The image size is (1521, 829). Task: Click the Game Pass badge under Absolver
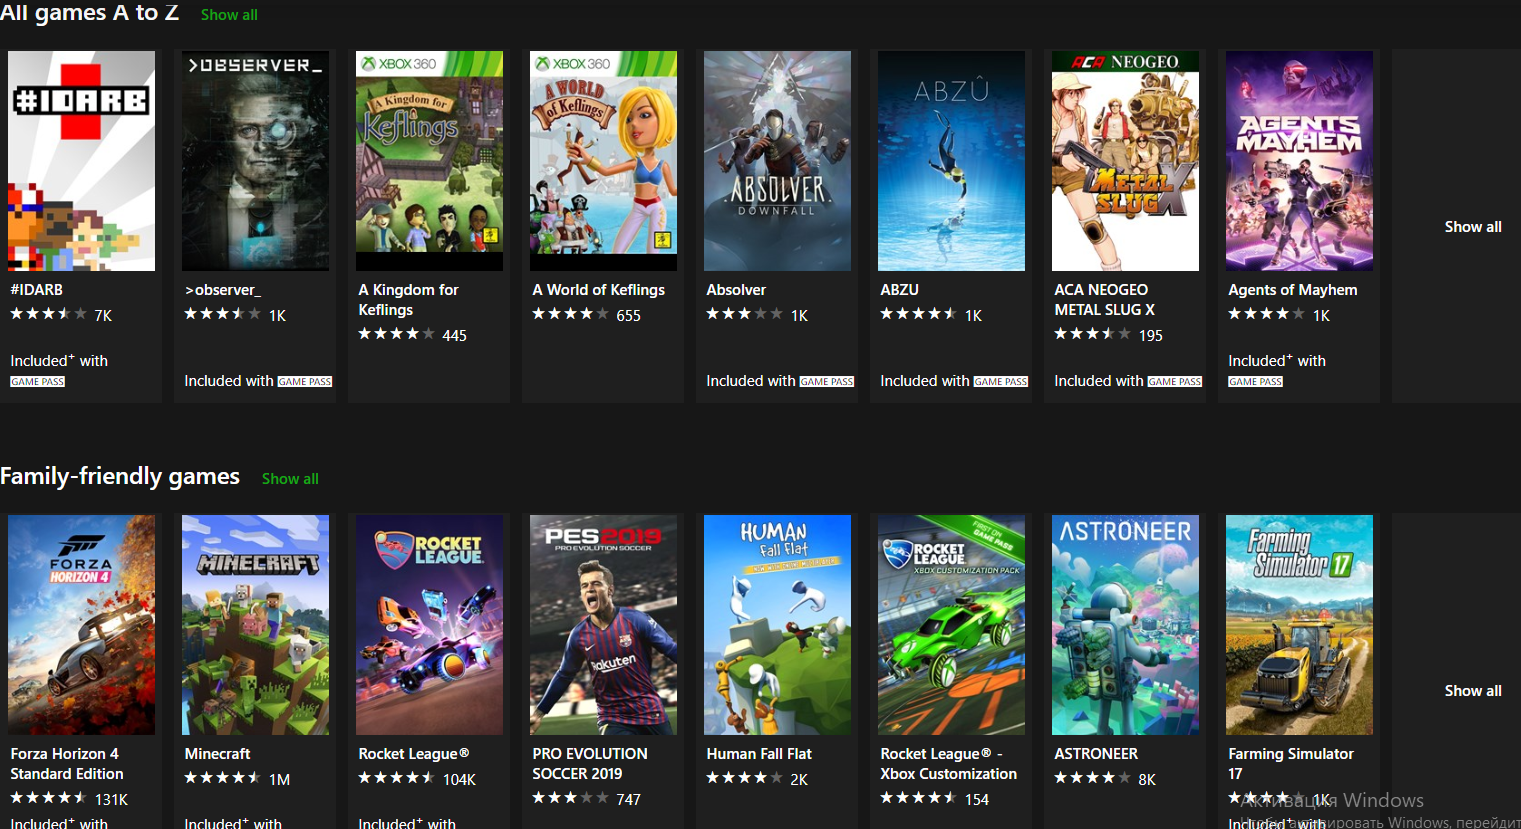[827, 382]
